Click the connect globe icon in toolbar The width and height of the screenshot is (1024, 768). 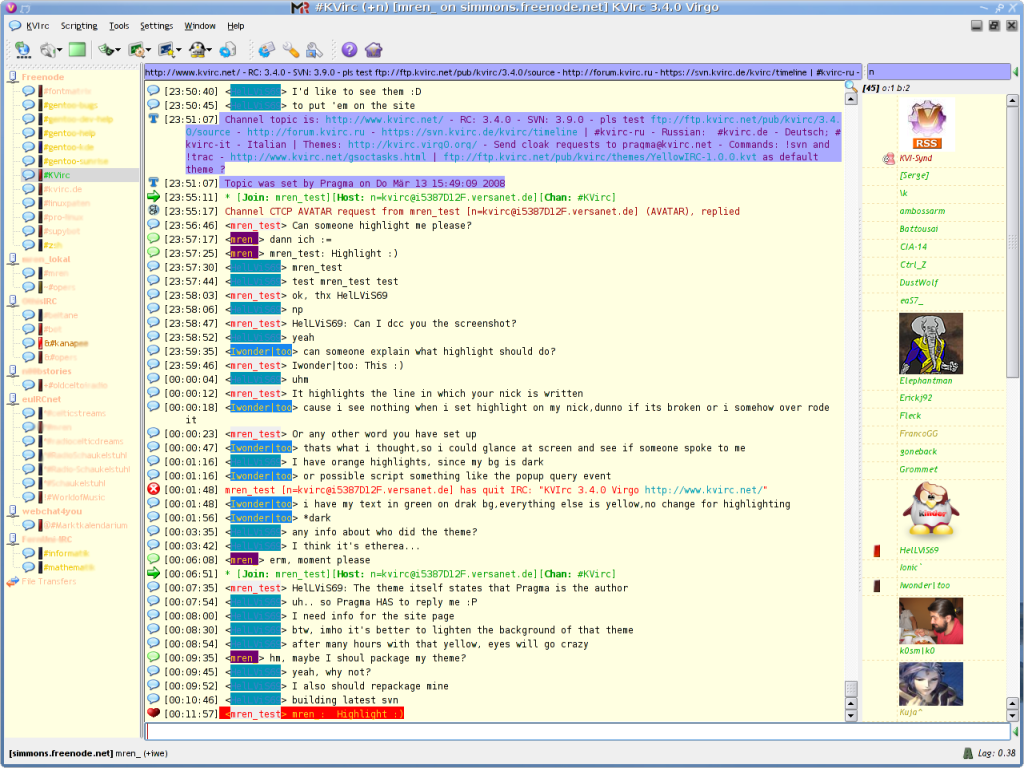click(23, 50)
